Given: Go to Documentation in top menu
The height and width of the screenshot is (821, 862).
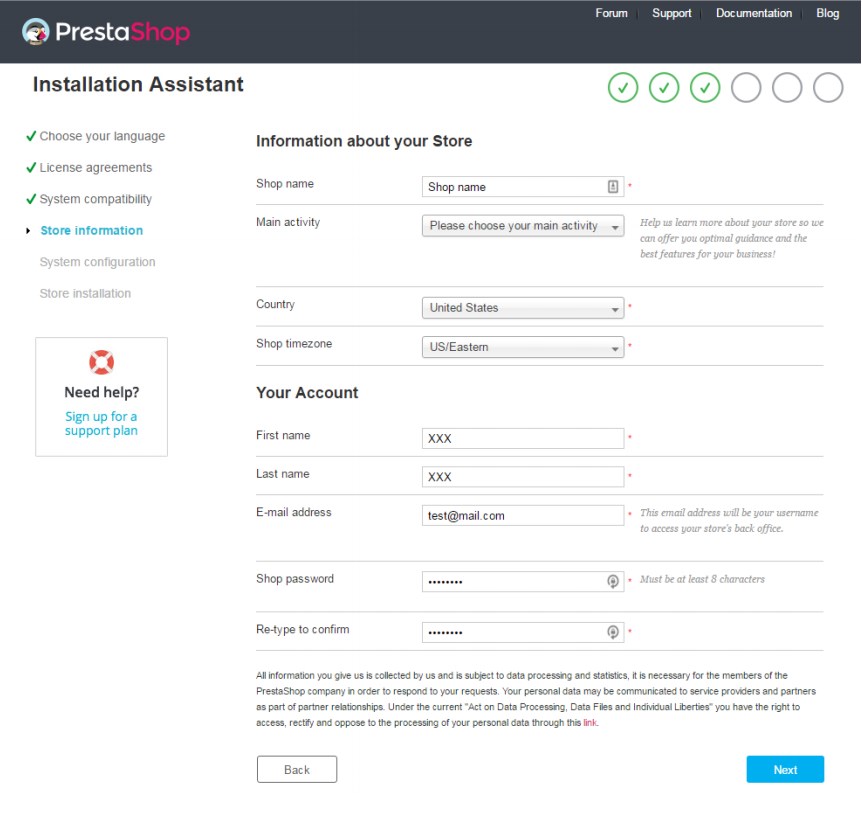Looking at the screenshot, I should tap(754, 14).
